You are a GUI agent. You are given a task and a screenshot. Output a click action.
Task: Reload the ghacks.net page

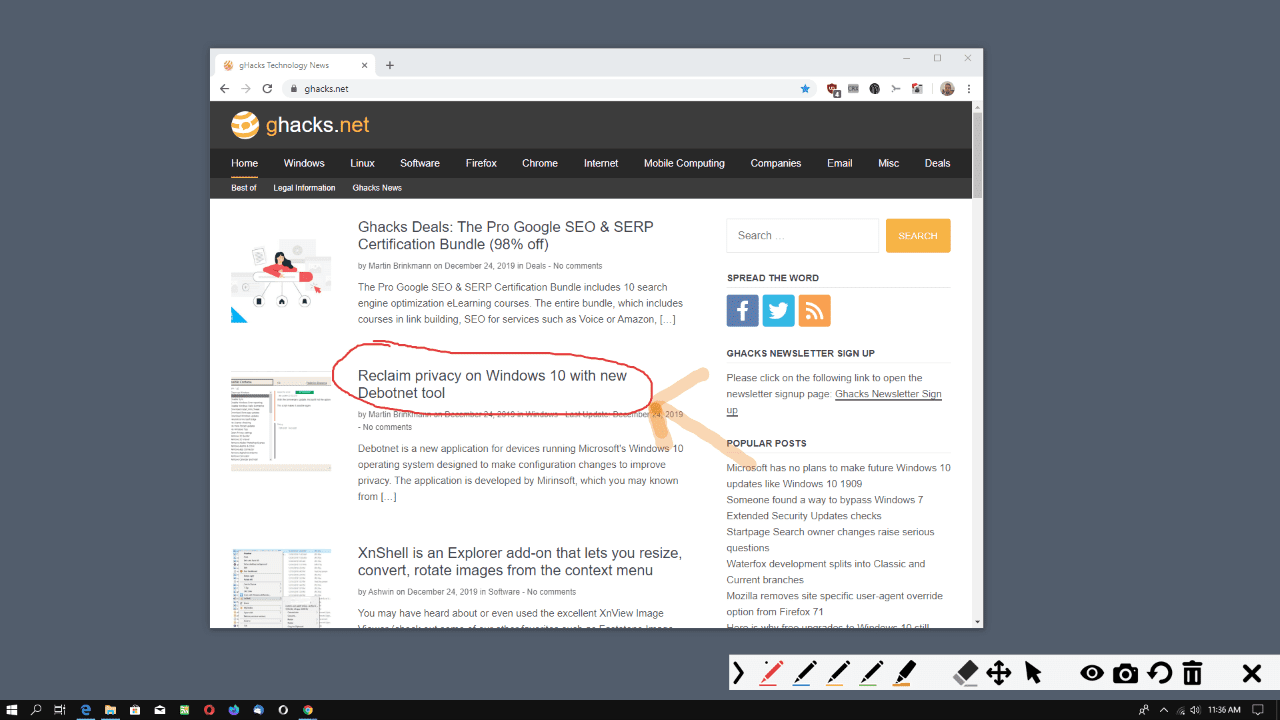(267, 89)
